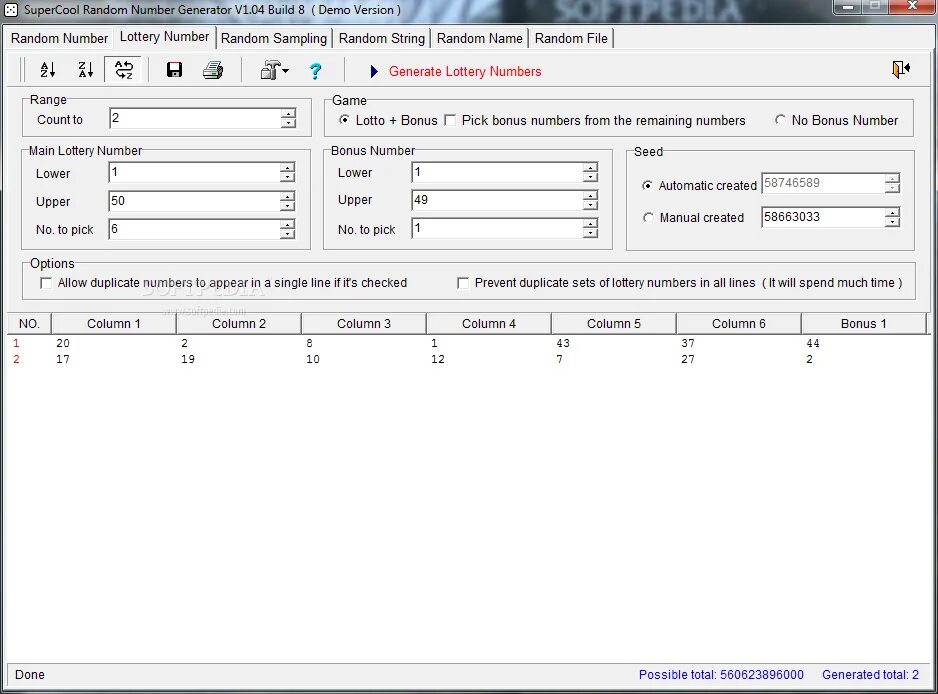Select row 2 value 17 in Column 1
The height and width of the screenshot is (694, 938).
(x=63, y=360)
